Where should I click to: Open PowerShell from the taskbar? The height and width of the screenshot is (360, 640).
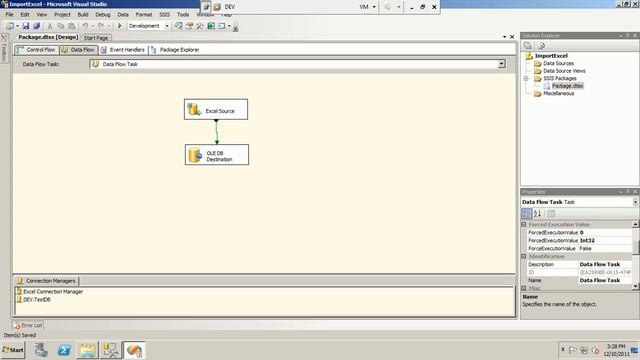[64, 350]
